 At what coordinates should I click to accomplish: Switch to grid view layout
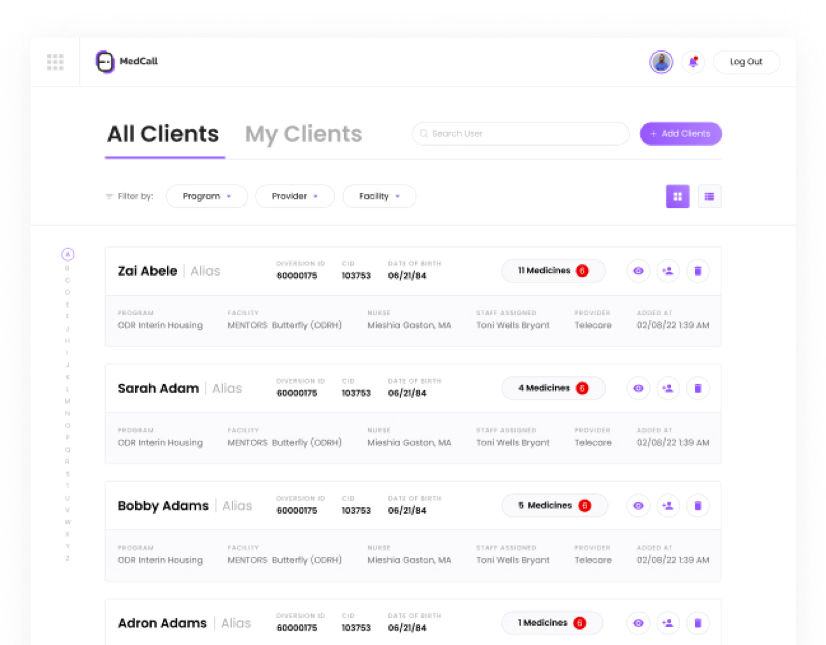(x=678, y=197)
